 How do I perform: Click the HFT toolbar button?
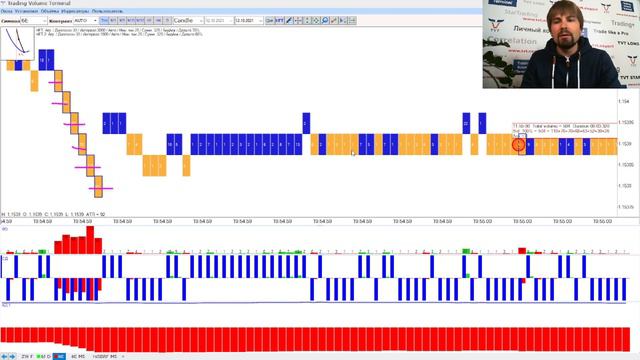point(280,20)
